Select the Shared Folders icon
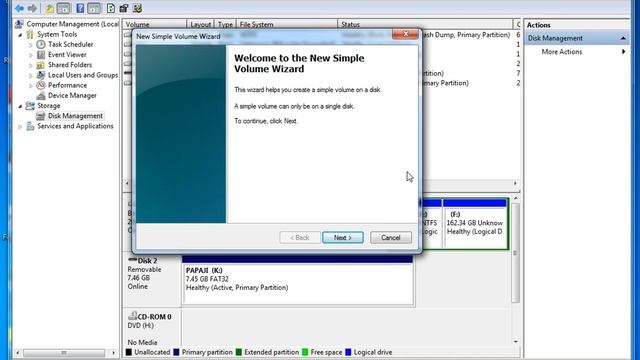This screenshot has height=360, width=640. [41, 65]
